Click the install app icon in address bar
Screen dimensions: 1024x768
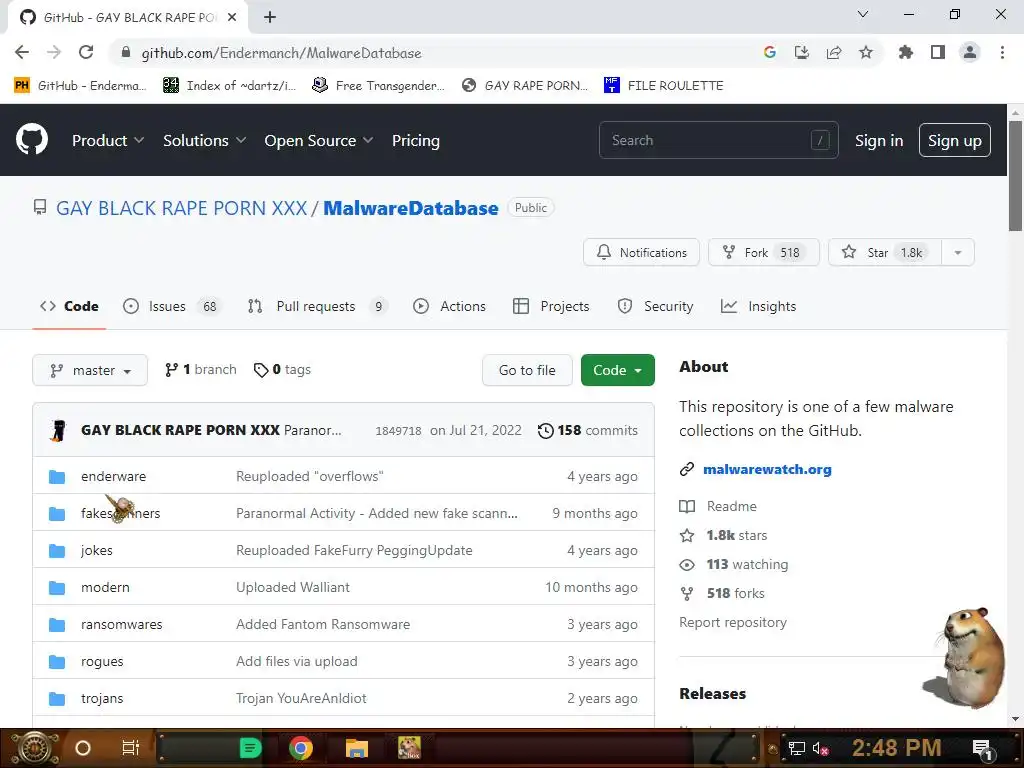coord(802,52)
